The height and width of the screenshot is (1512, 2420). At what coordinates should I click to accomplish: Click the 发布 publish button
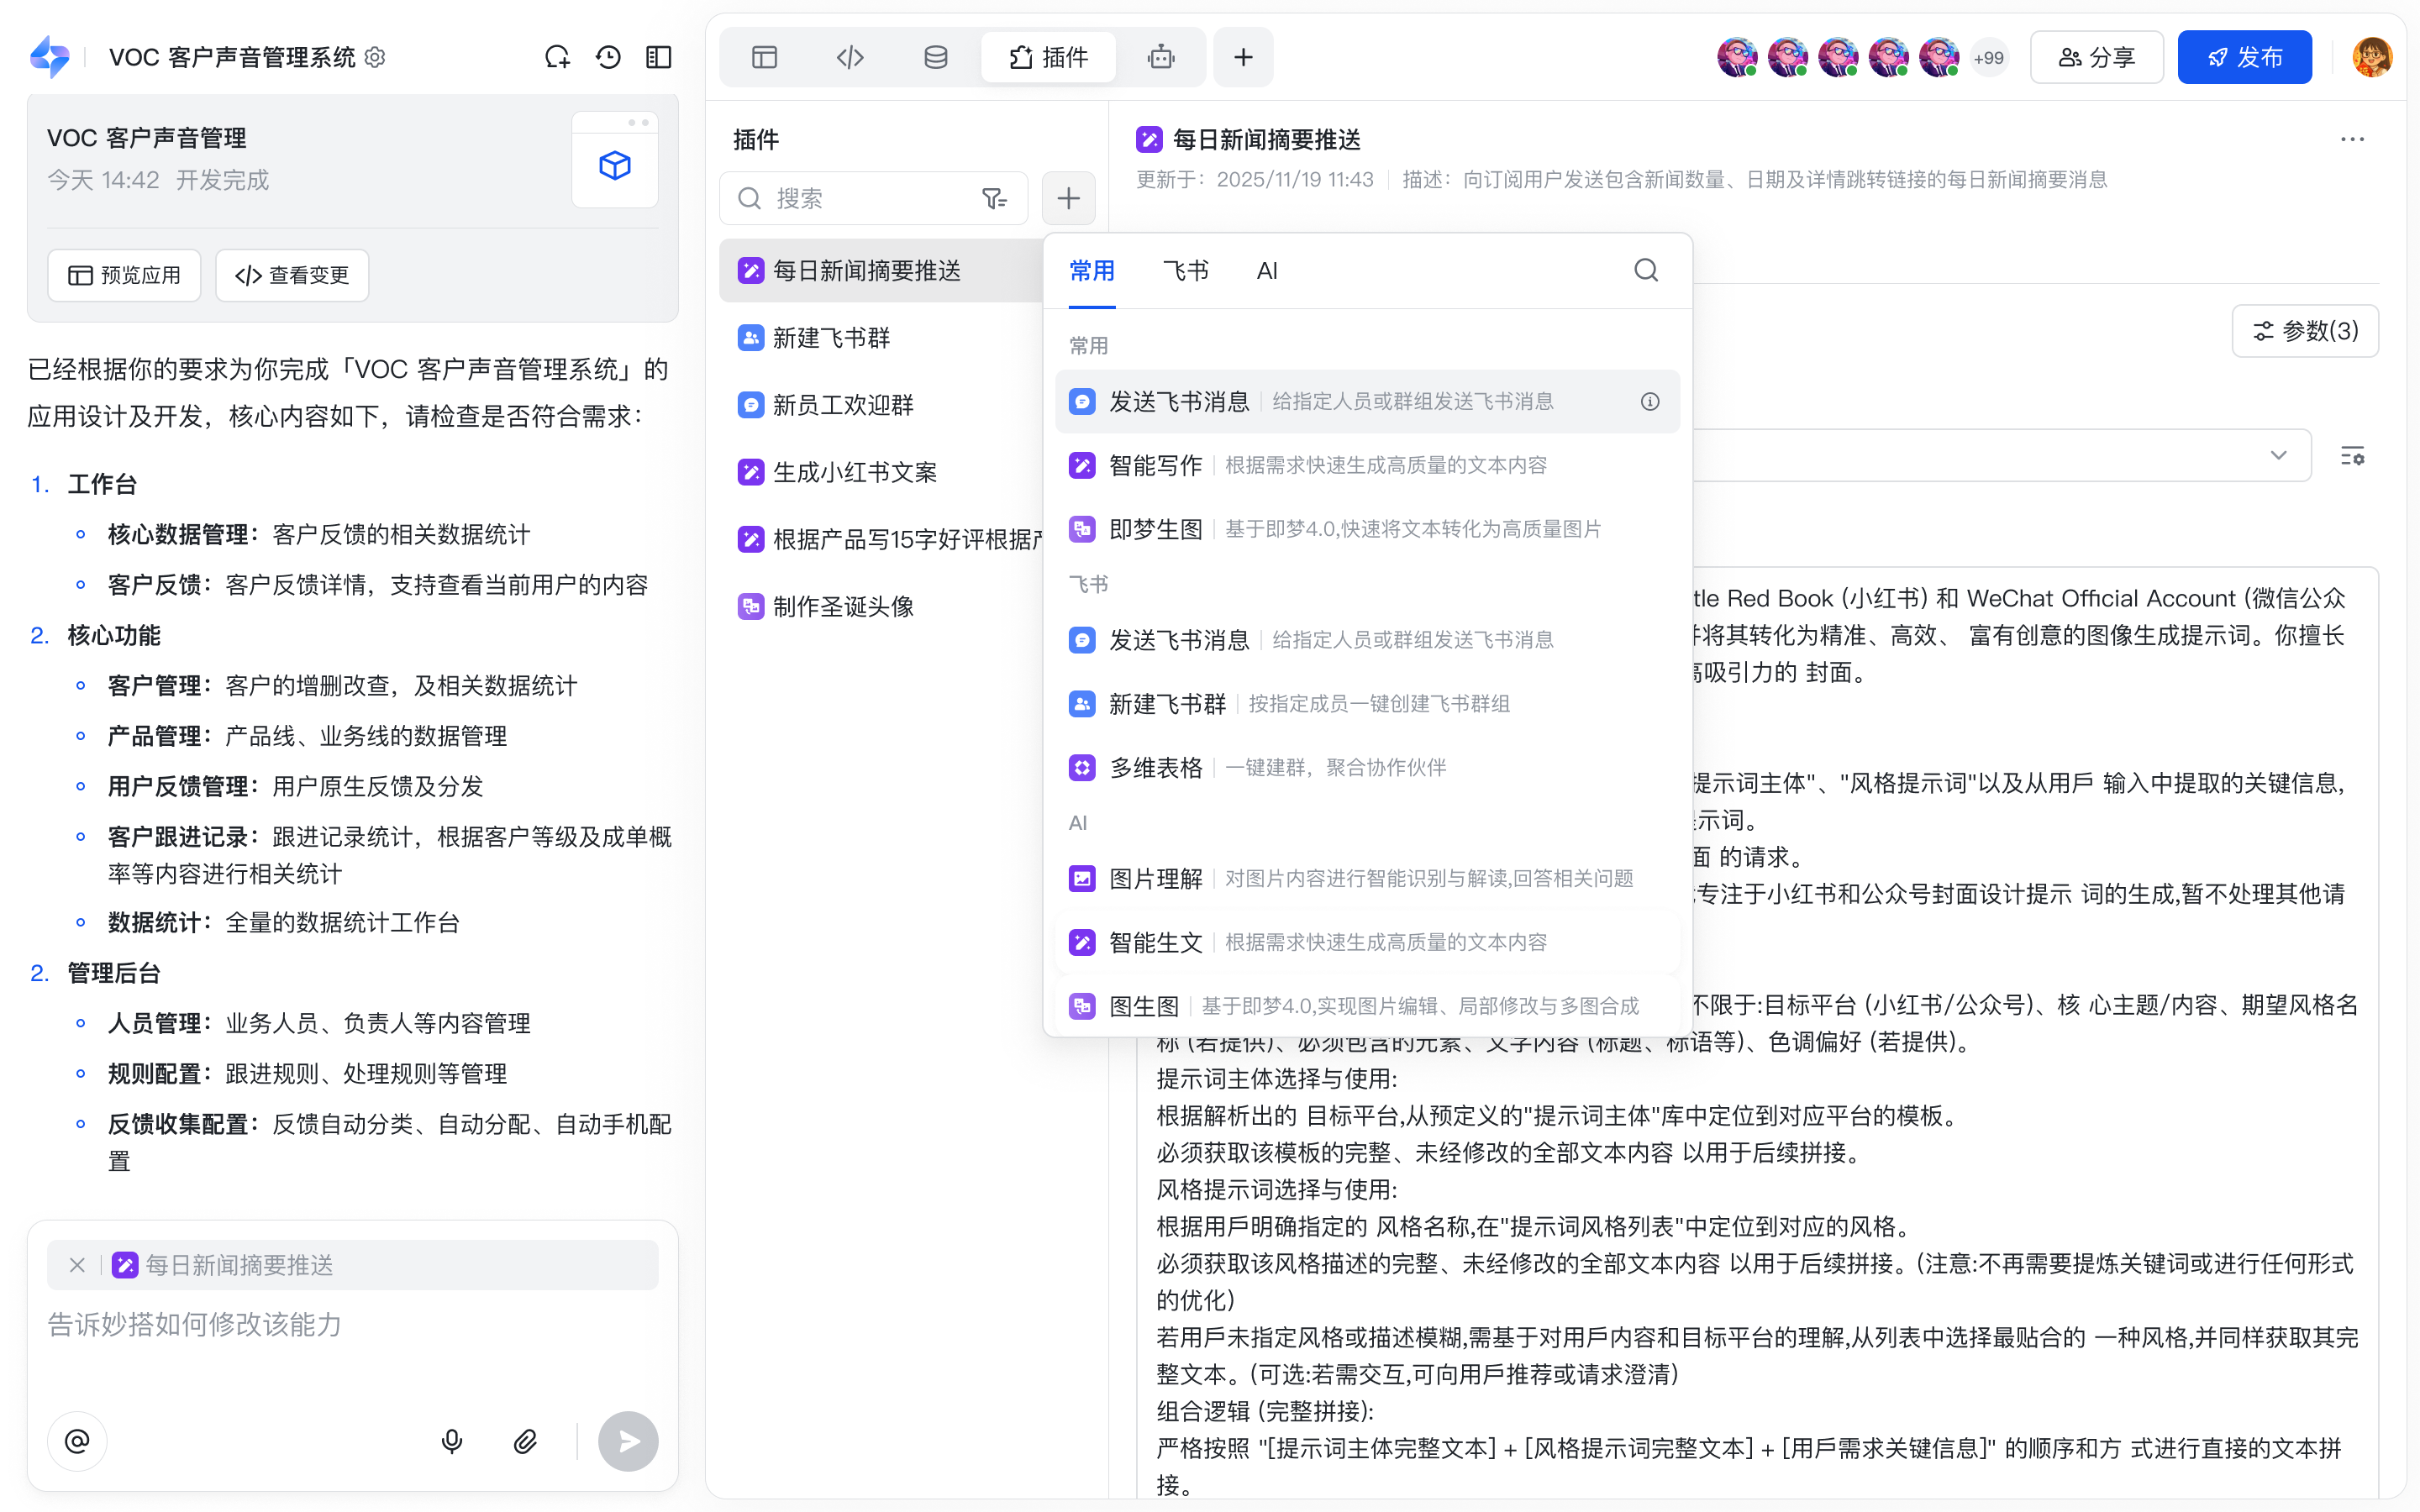2244,57
